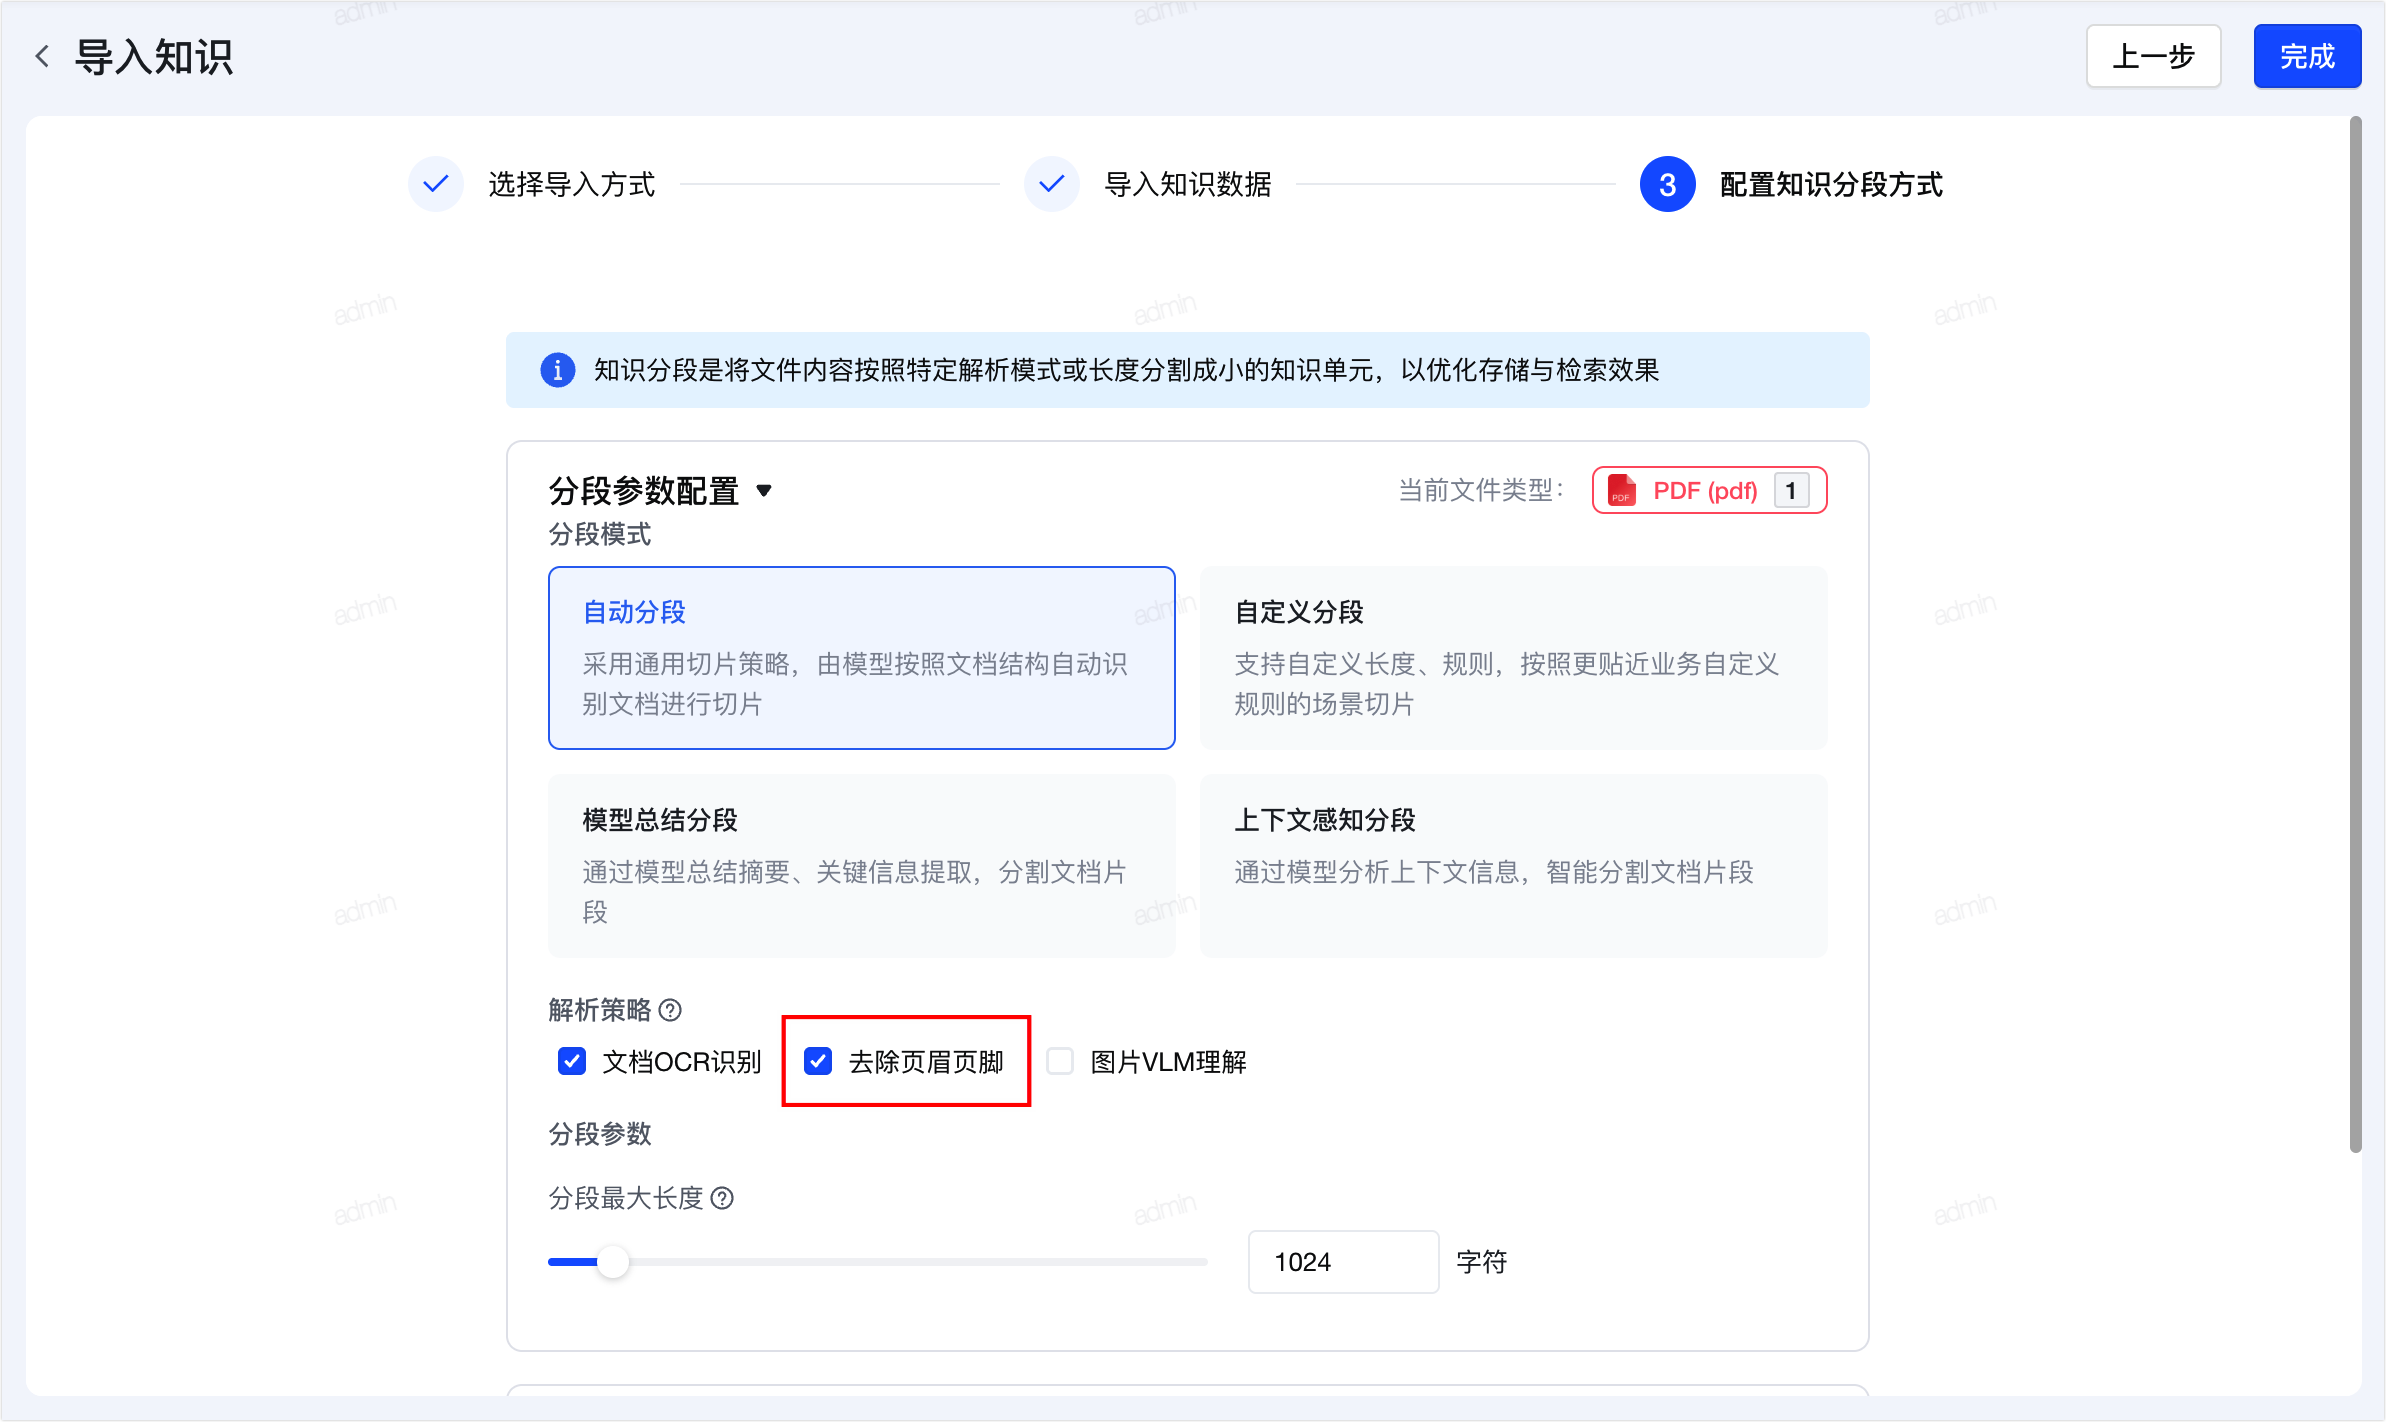Image resolution: width=2386 pixels, height=1422 pixels.
Task: Click the 上一步 button
Action: pos(2153,56)
